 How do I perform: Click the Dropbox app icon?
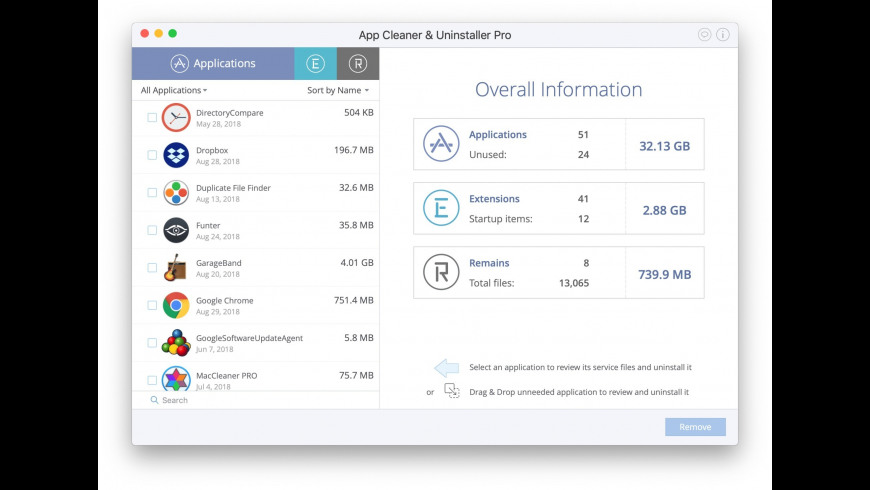click(176, 155)
